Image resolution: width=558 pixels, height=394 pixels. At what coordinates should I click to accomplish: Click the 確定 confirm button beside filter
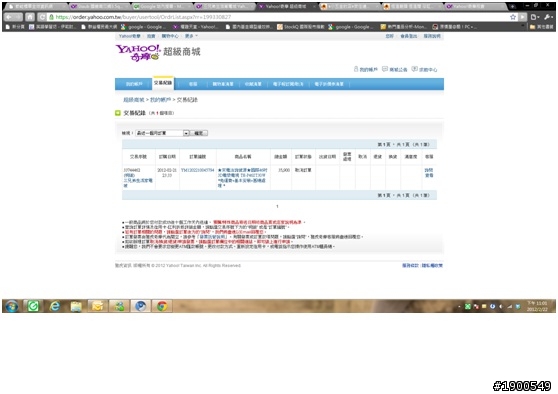(199, 133)
